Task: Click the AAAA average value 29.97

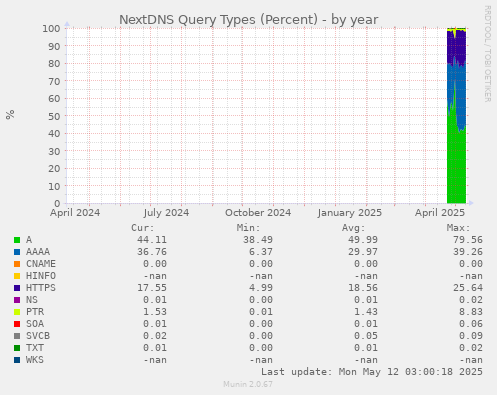Action: coord(363,252)
